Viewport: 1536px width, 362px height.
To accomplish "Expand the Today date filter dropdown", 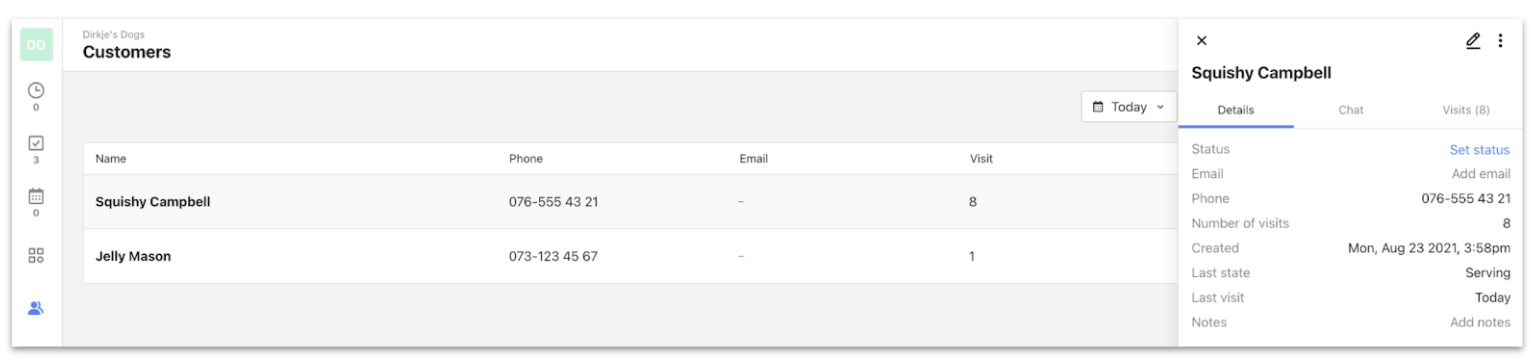I will click(x=1128, y=107).
